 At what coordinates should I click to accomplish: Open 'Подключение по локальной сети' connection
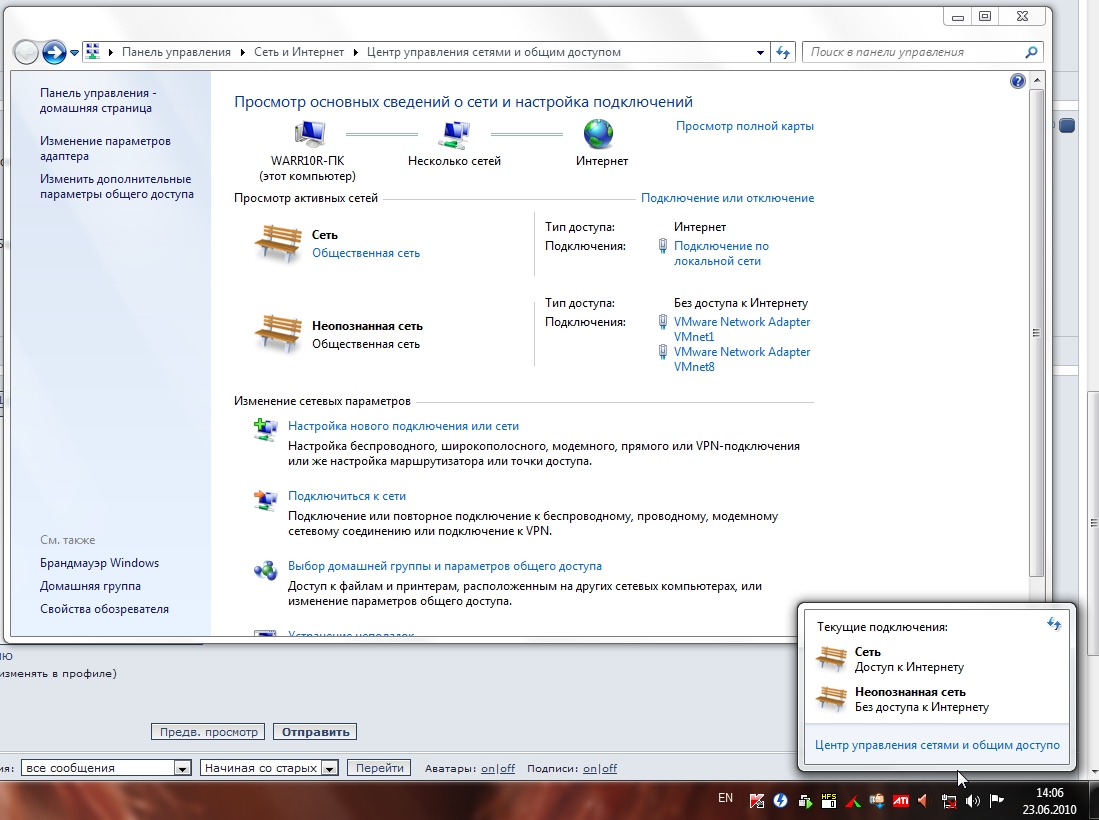721,254
